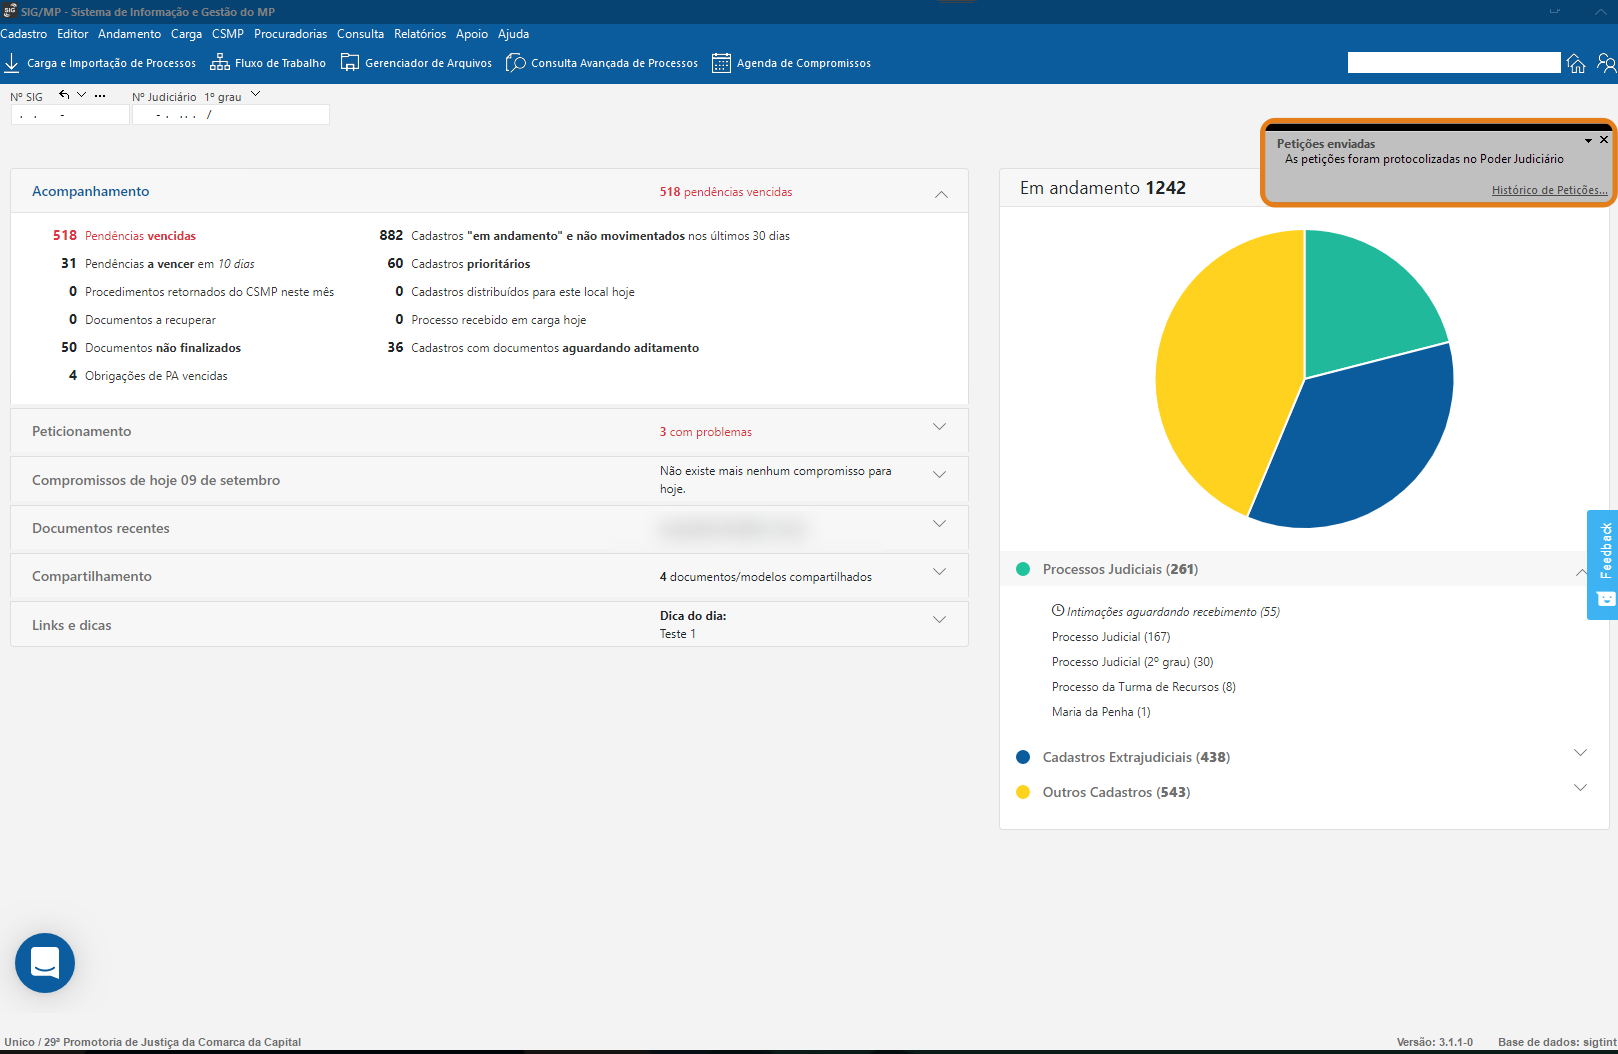
Task: Open the Nº SIG history dropdown arrow
Action: click(82, 95)
